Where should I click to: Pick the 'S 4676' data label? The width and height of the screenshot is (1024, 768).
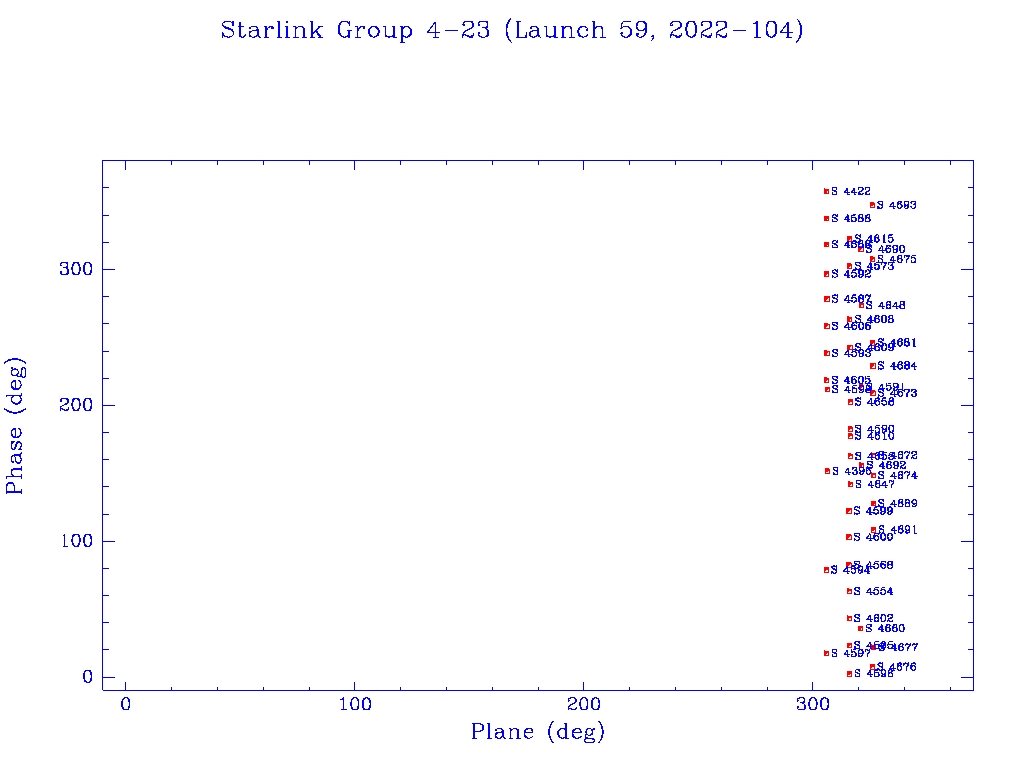[897, 667]
